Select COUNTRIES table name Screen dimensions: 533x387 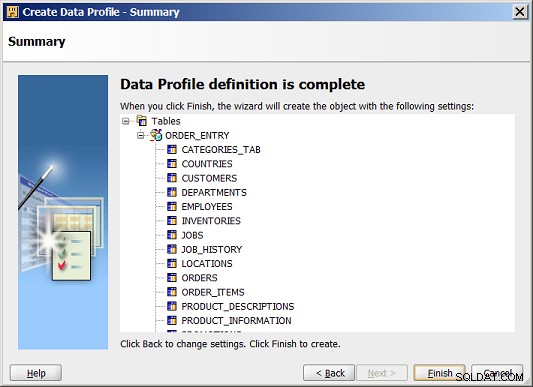207,164
